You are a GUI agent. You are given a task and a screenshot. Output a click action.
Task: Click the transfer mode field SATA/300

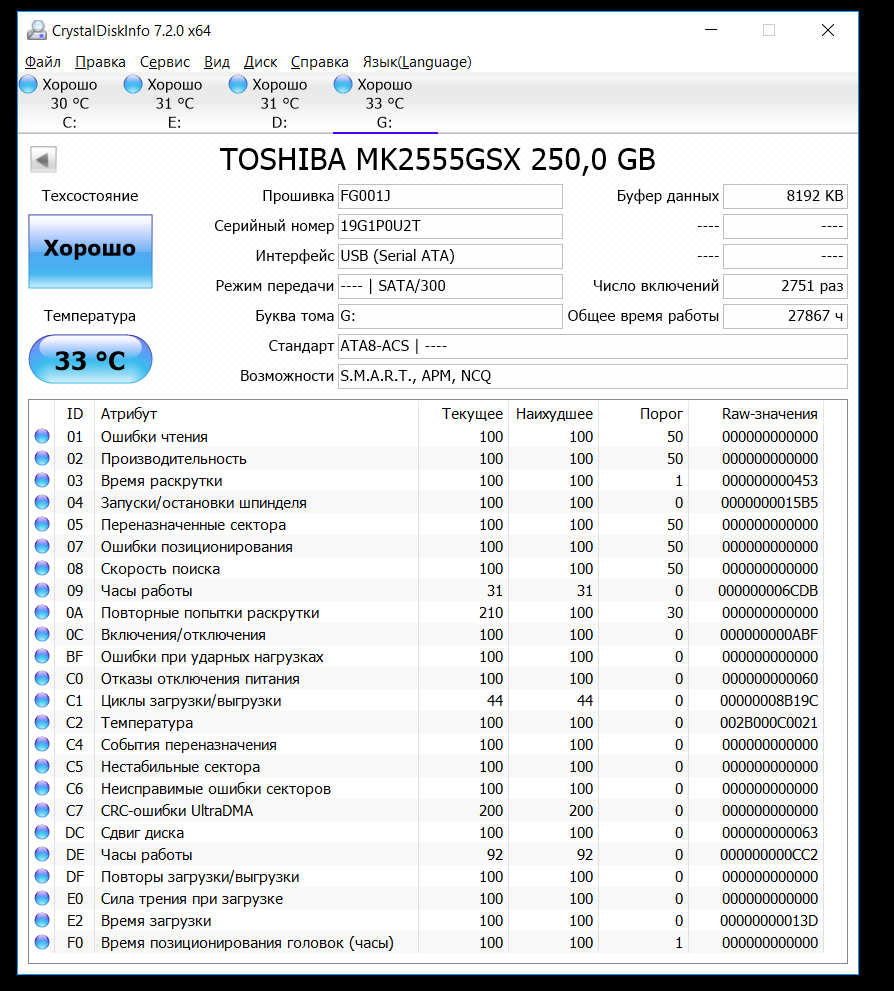point(450,286)
